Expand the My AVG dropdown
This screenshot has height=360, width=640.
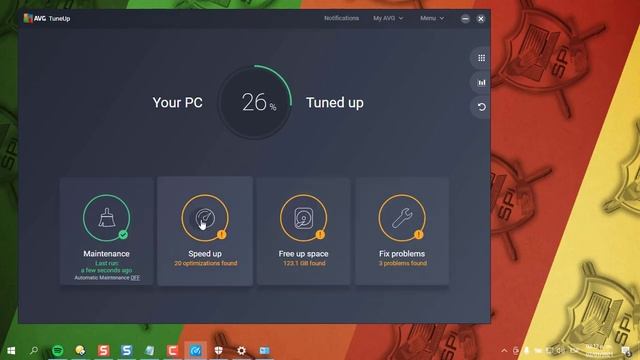tap(388, 18)
